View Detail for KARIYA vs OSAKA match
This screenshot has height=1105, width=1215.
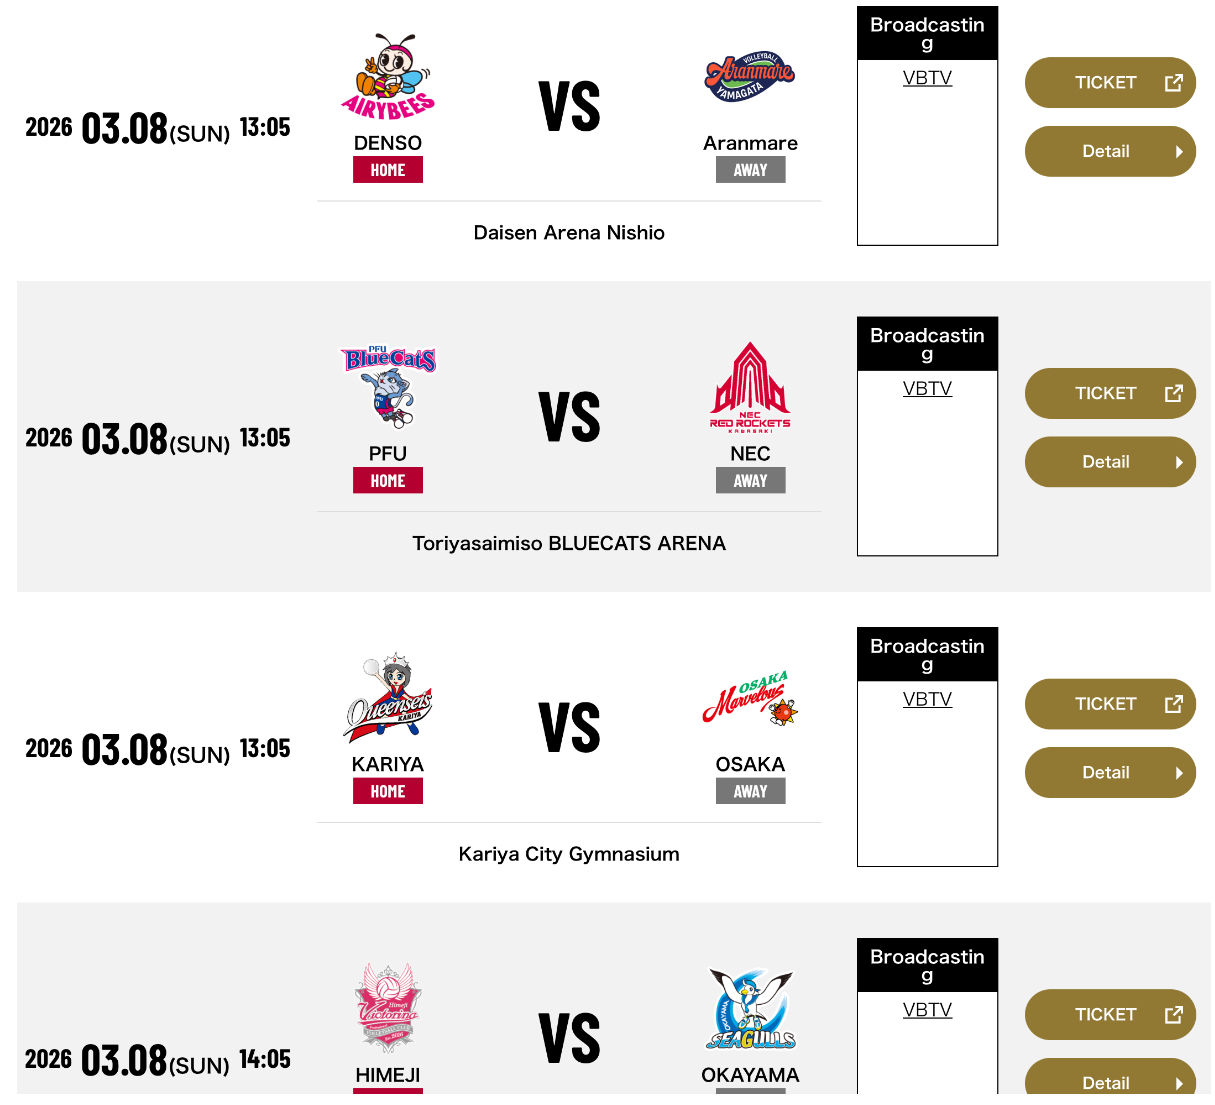tap(1110, 773)
